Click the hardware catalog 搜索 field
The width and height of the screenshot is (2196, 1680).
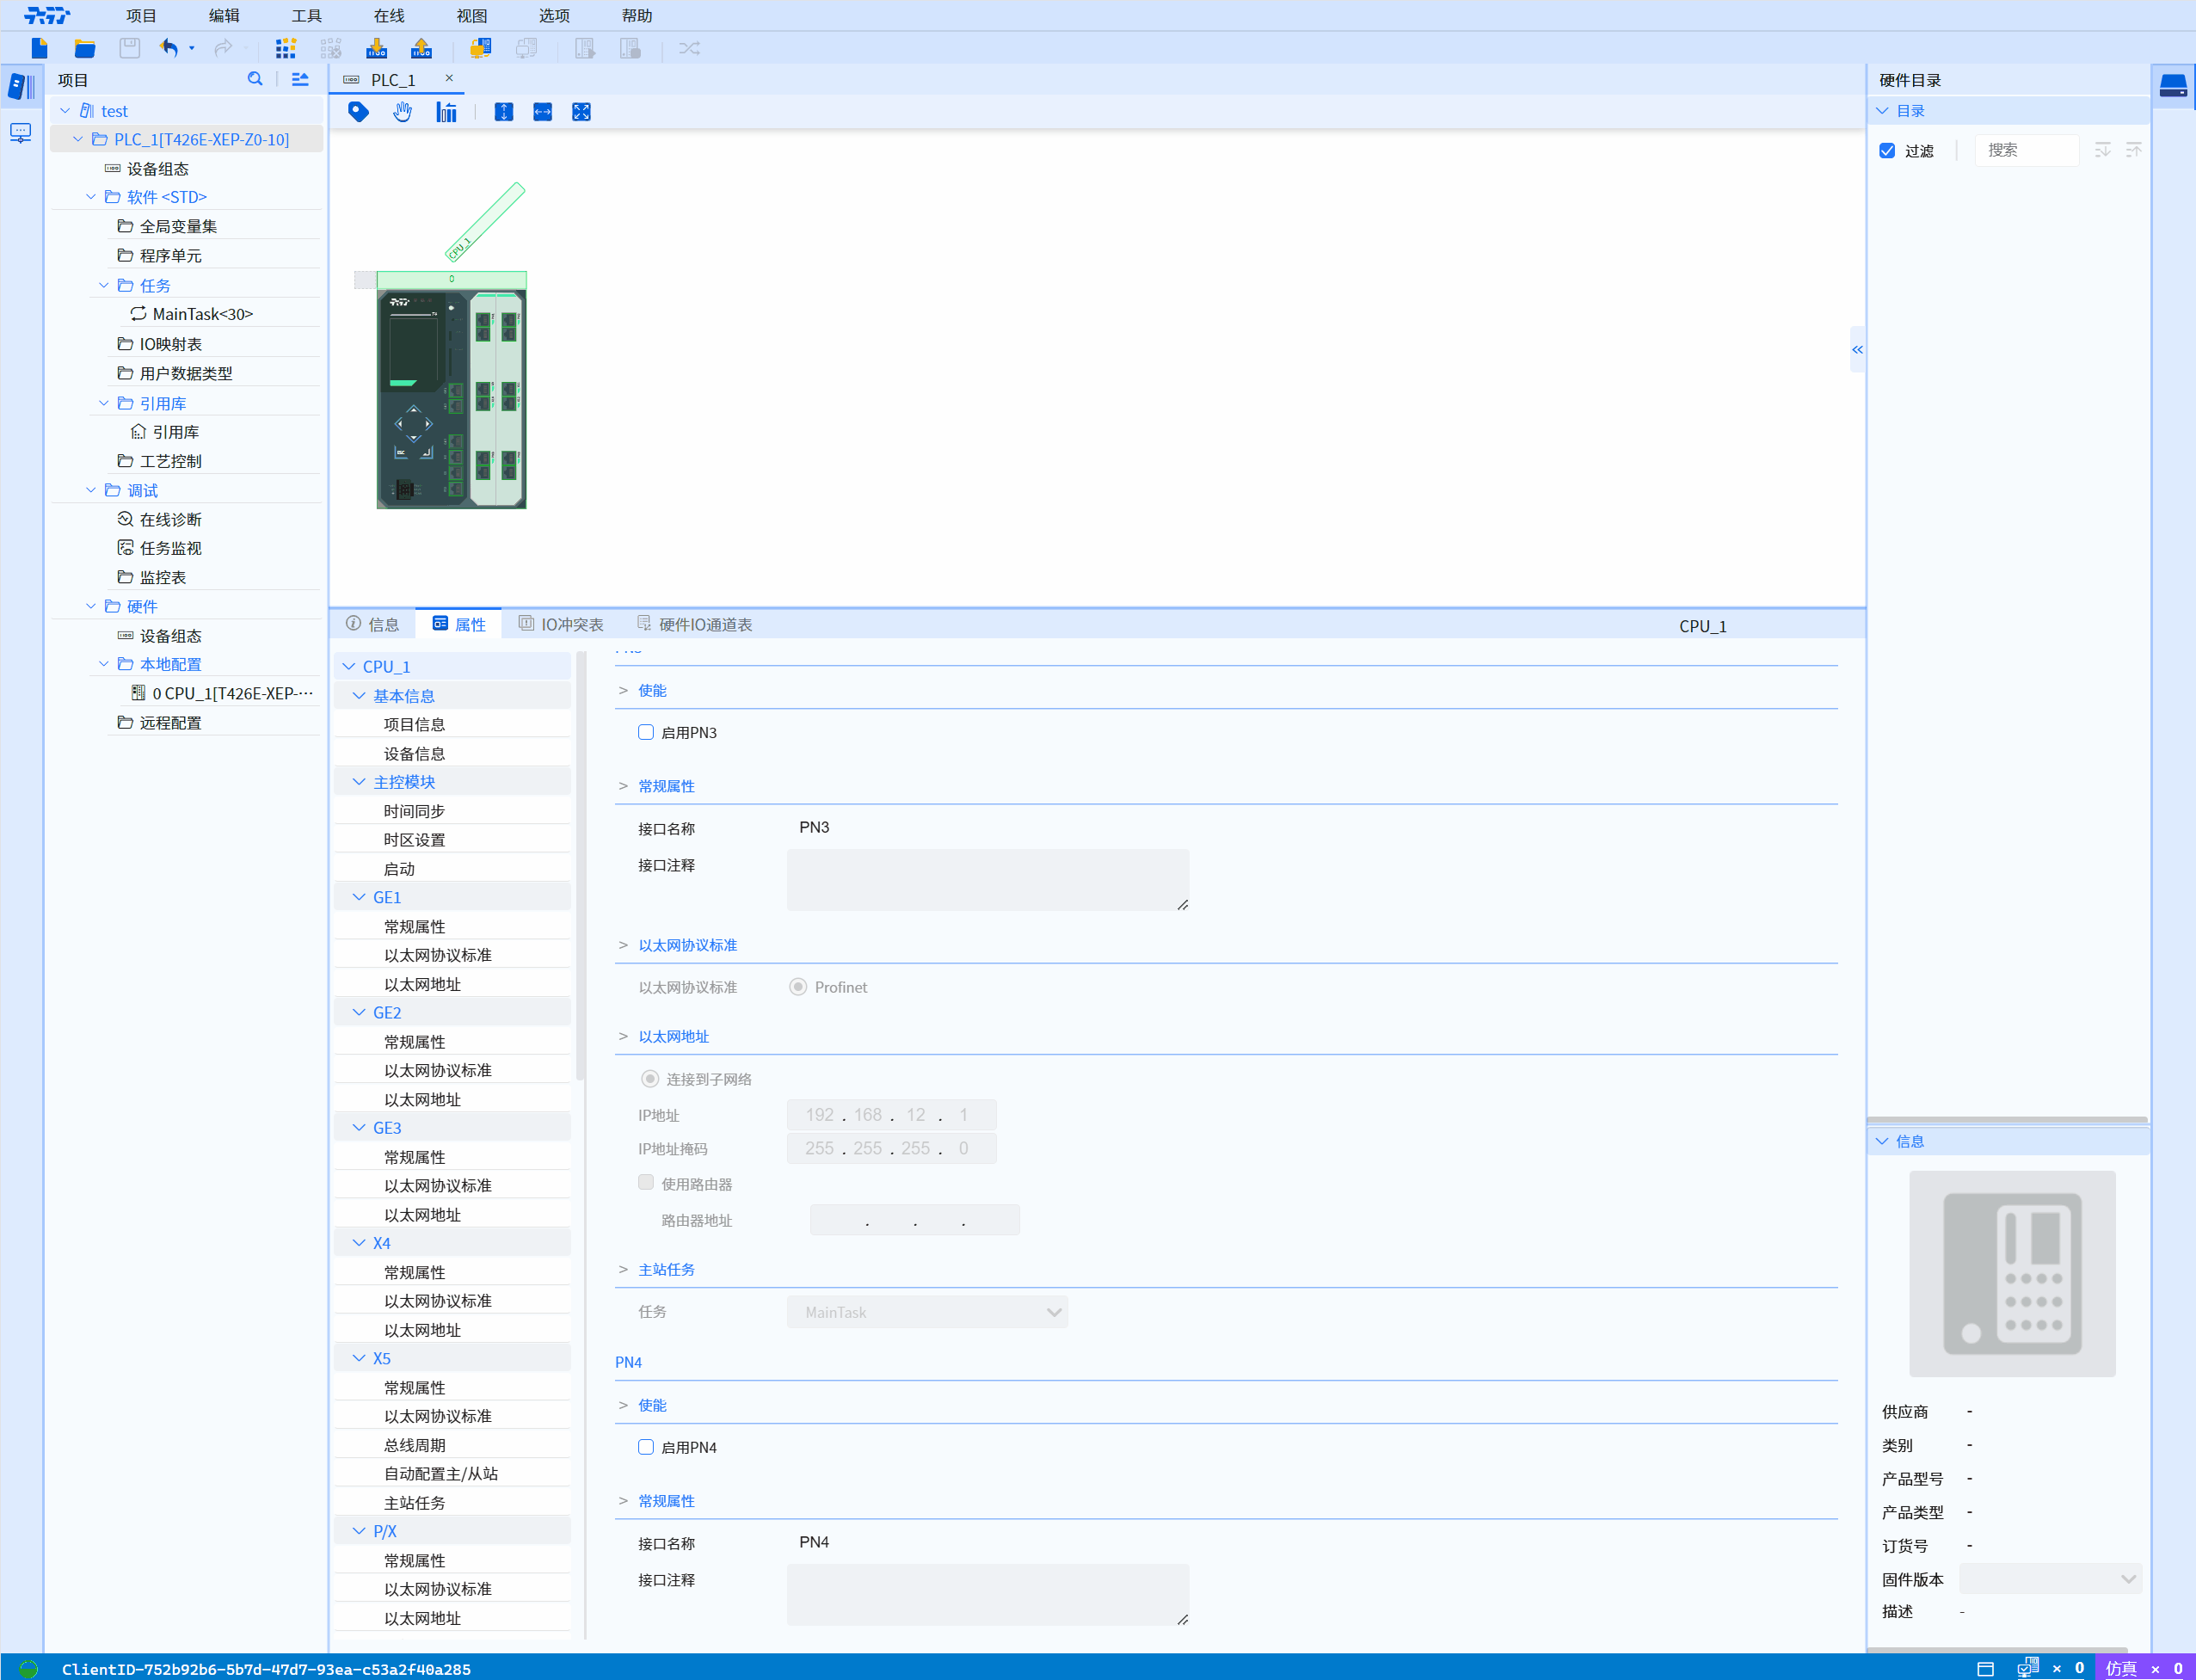2026,150
